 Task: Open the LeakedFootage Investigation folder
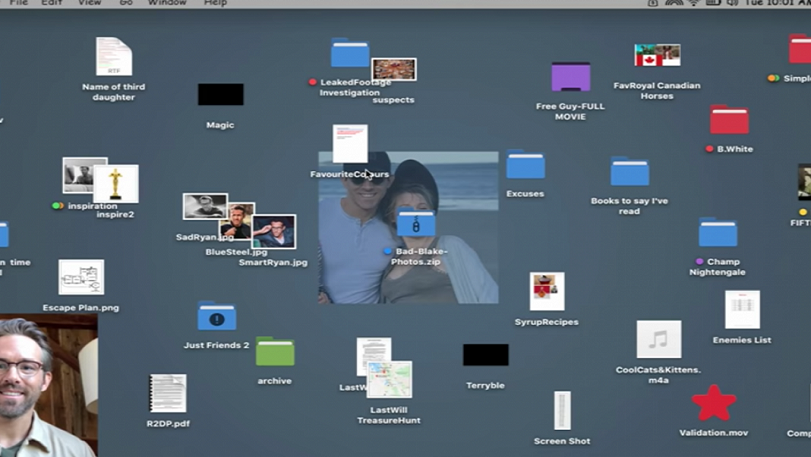350,53
